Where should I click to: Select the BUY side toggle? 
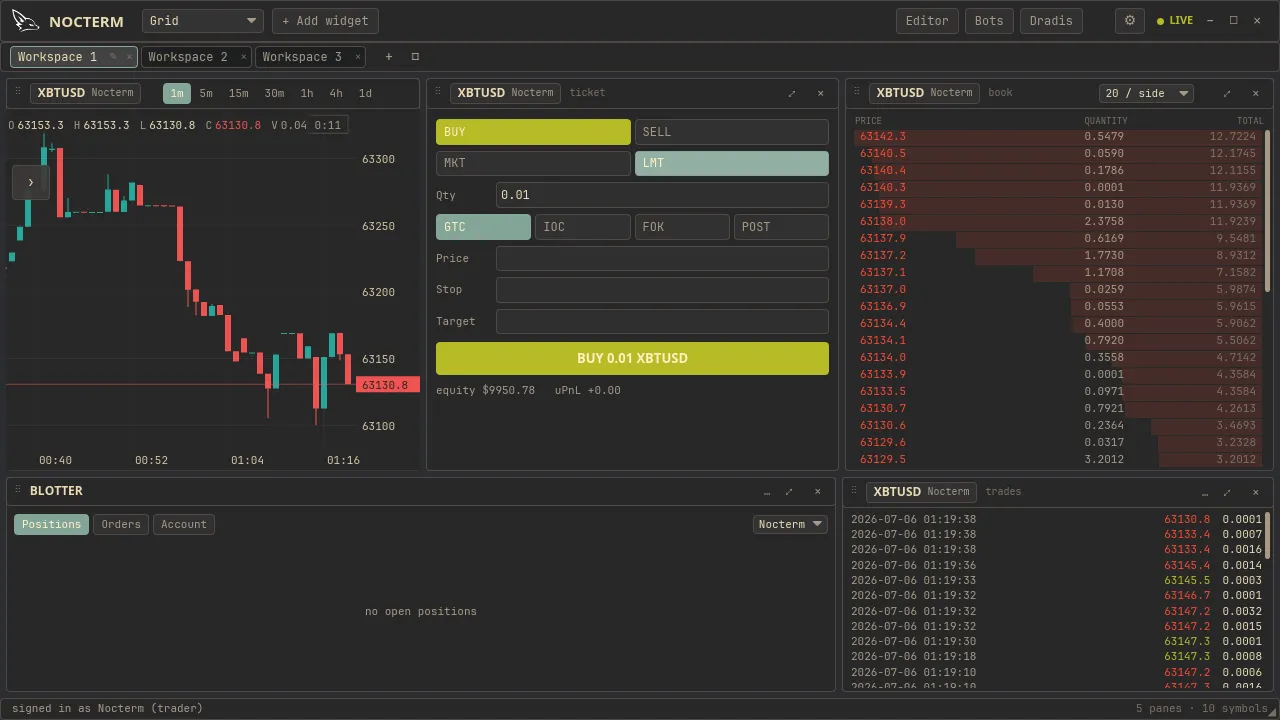click(x=533, y=132)
